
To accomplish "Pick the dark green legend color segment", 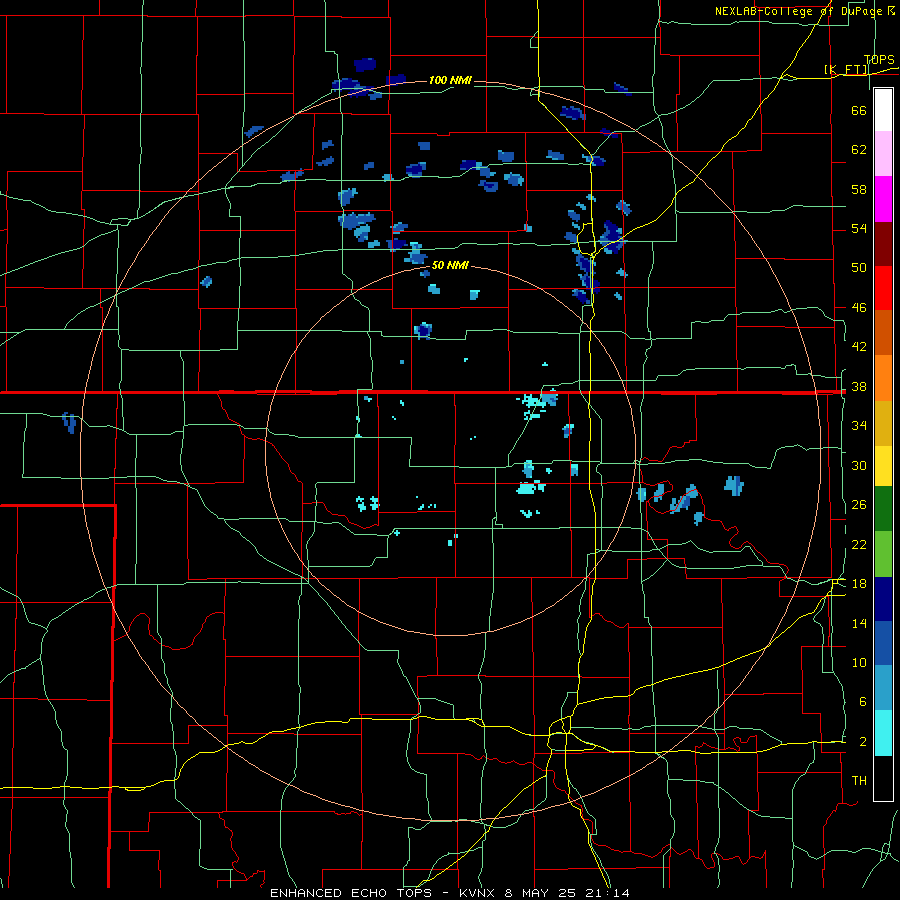I will (x=883, y=509).
